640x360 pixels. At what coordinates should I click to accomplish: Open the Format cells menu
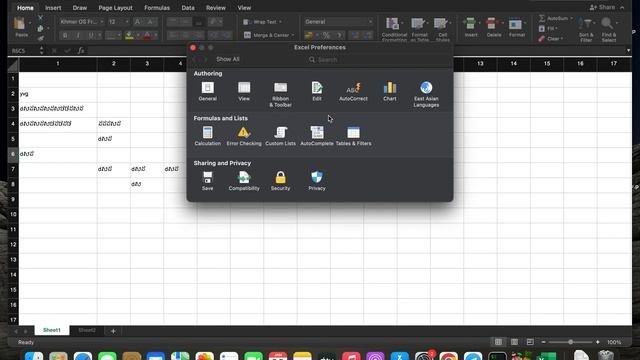(x=516, y=28)
